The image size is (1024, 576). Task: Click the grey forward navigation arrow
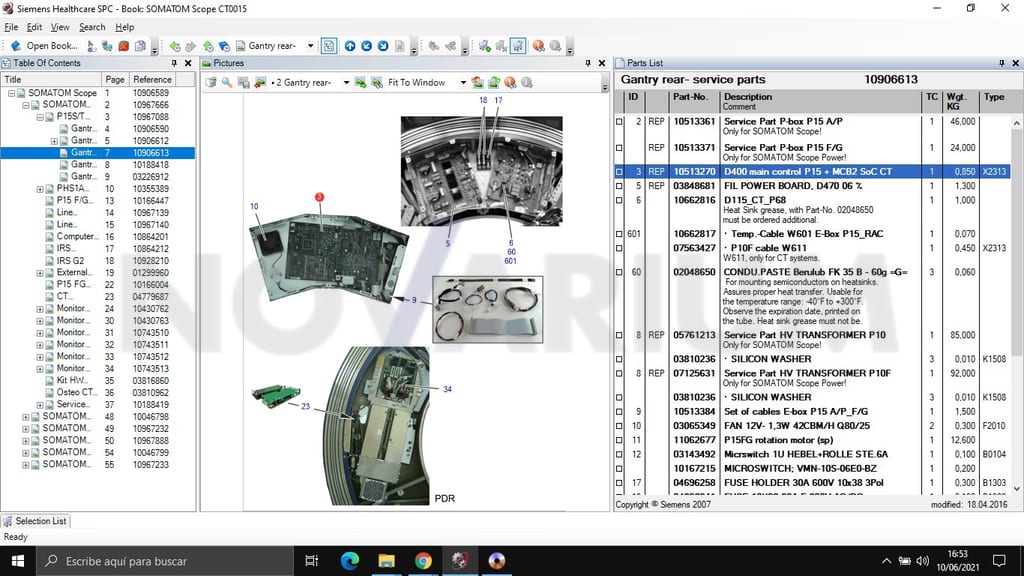191,46
